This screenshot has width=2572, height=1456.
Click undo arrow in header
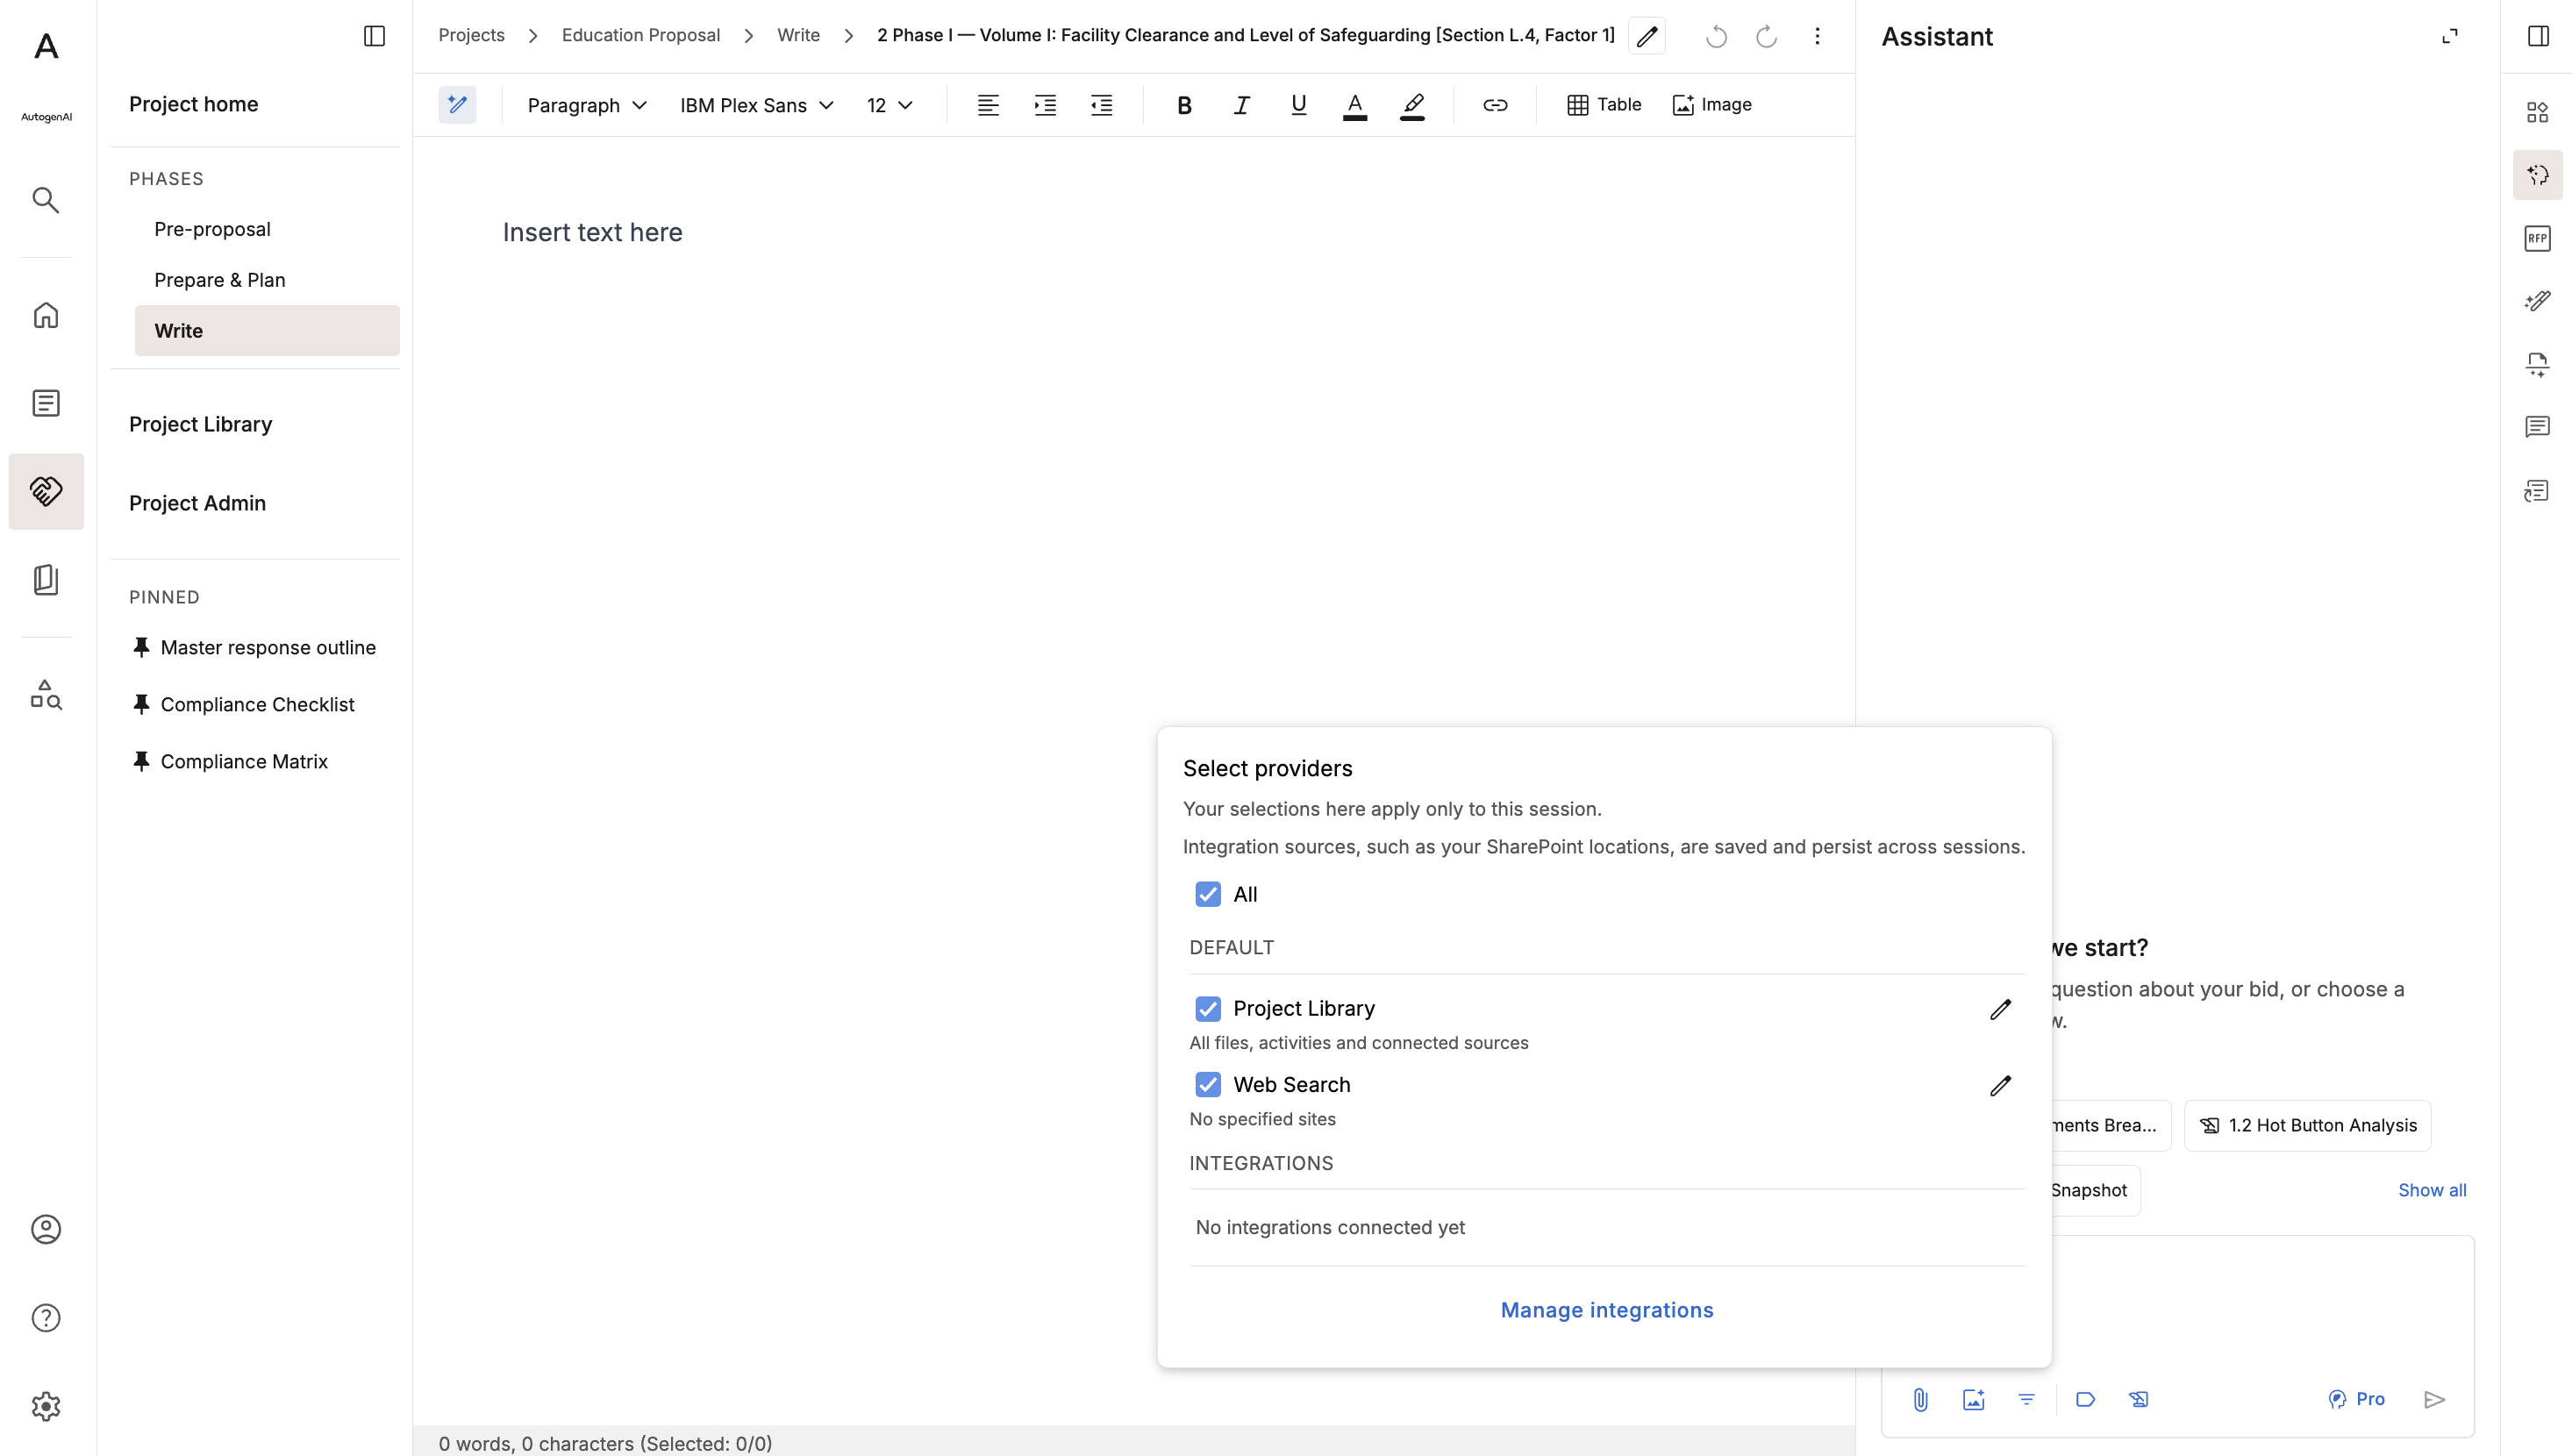click(1716, 36)
